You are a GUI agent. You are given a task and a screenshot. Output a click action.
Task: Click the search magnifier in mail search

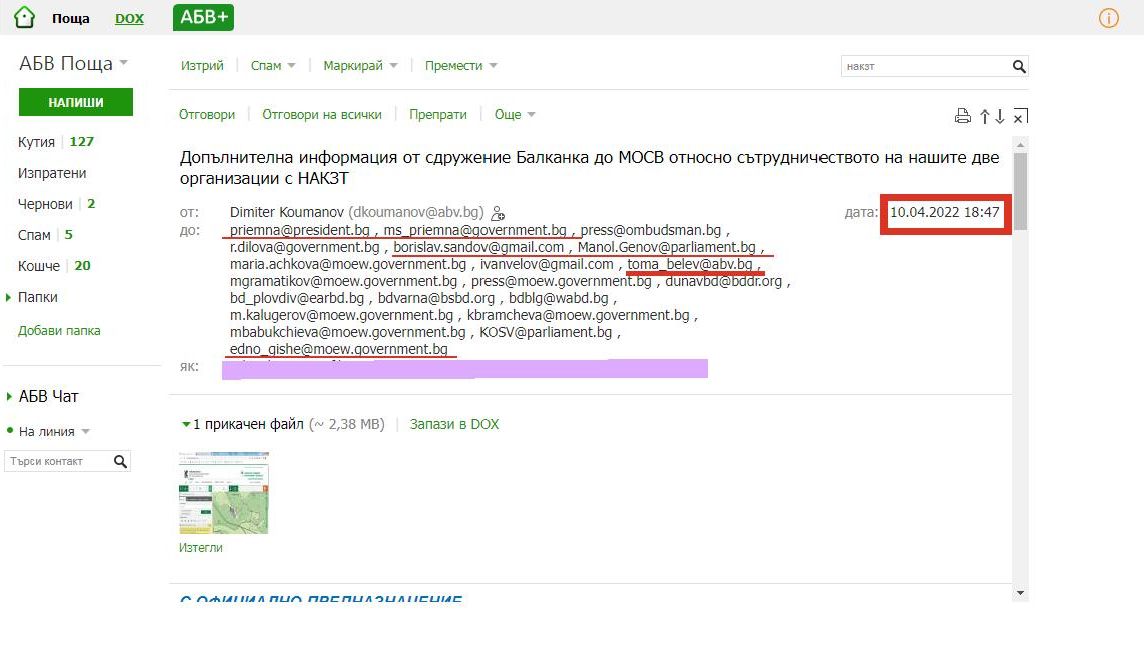[1019, 67]
